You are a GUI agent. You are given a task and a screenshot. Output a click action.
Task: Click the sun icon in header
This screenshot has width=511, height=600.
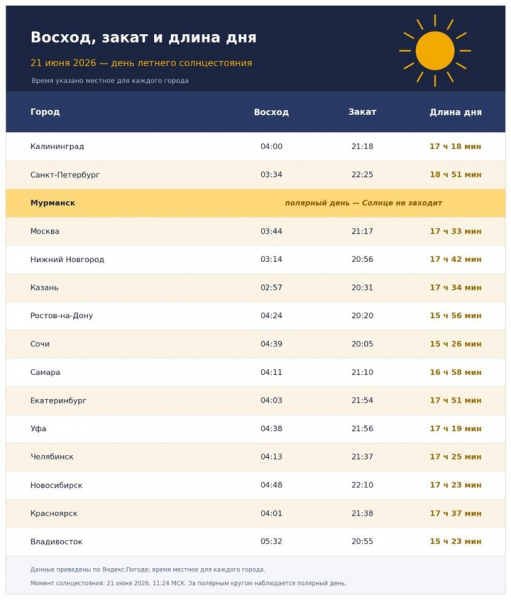(x=435, y=51)
